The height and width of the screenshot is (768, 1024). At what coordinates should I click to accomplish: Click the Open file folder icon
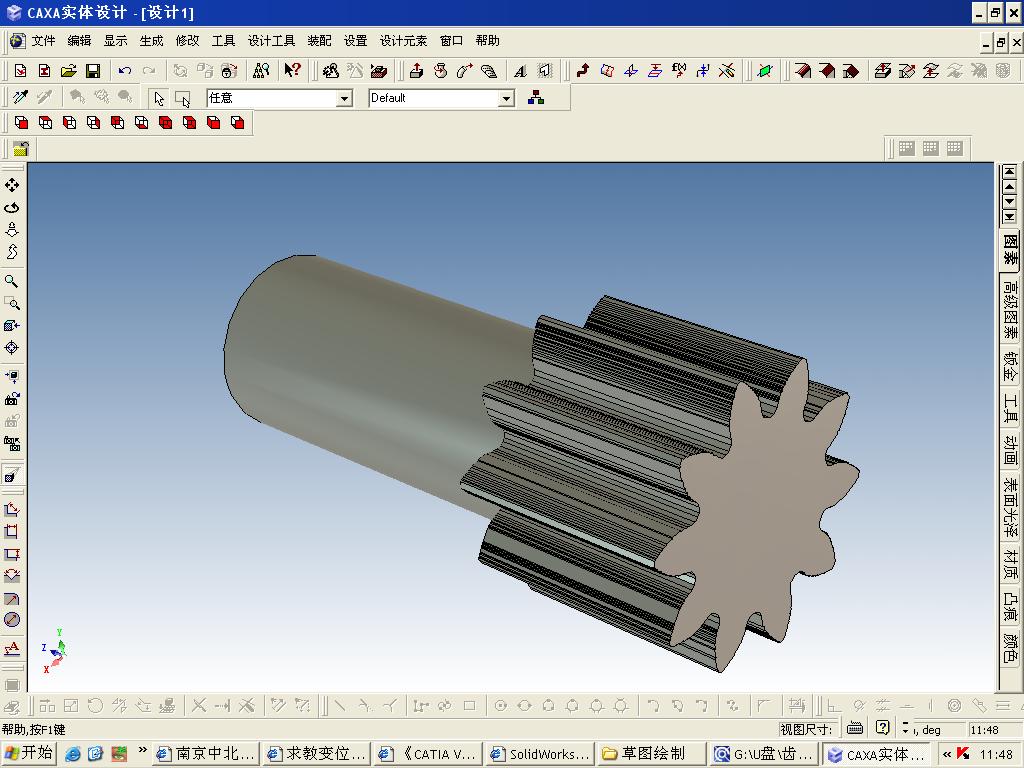(x=69, y=71)
